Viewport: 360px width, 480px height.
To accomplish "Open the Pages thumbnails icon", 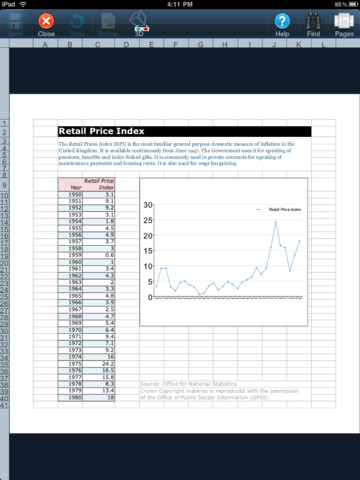I will pos(344,21).
